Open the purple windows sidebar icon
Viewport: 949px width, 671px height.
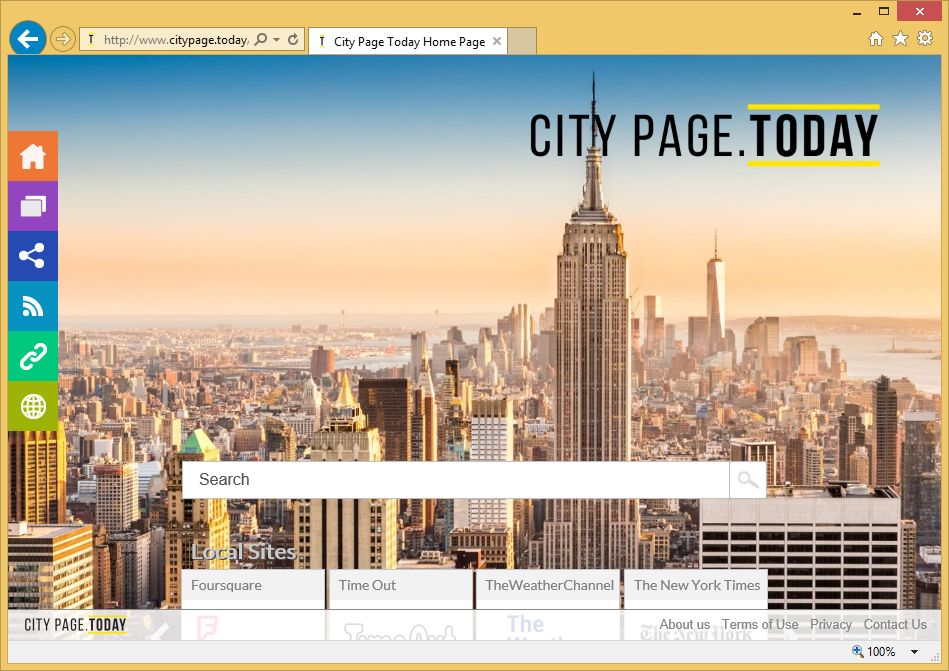(x=33, y=206)
